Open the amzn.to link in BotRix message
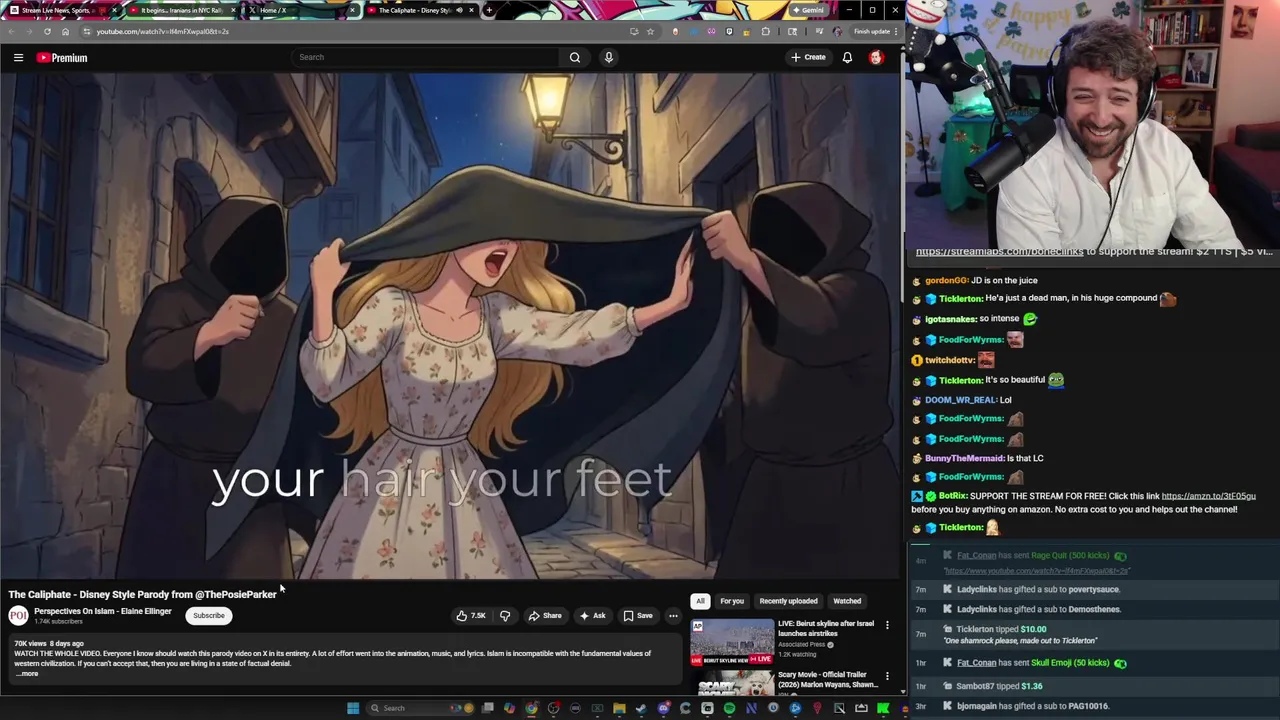This screenshot has width=1280, height=720. [1208, 496]
